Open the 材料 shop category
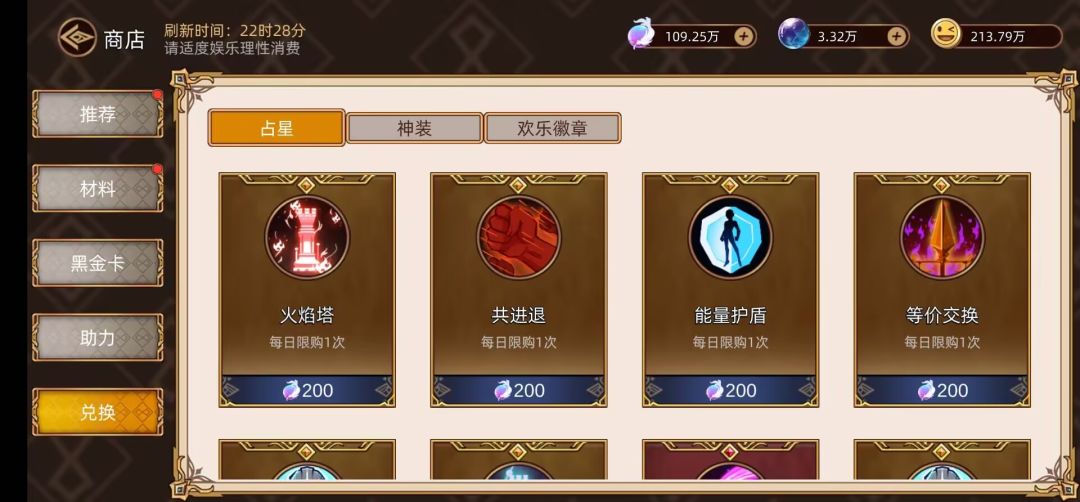 point(98,189)
